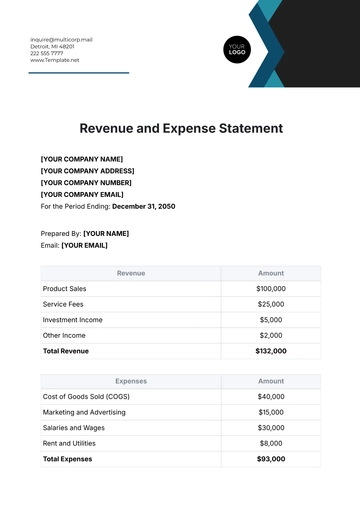Click the [YOUR COMPANY NAME] placeholder
Image resolution: width=360 pixels, height=509 pixels.
coord(82,159)
